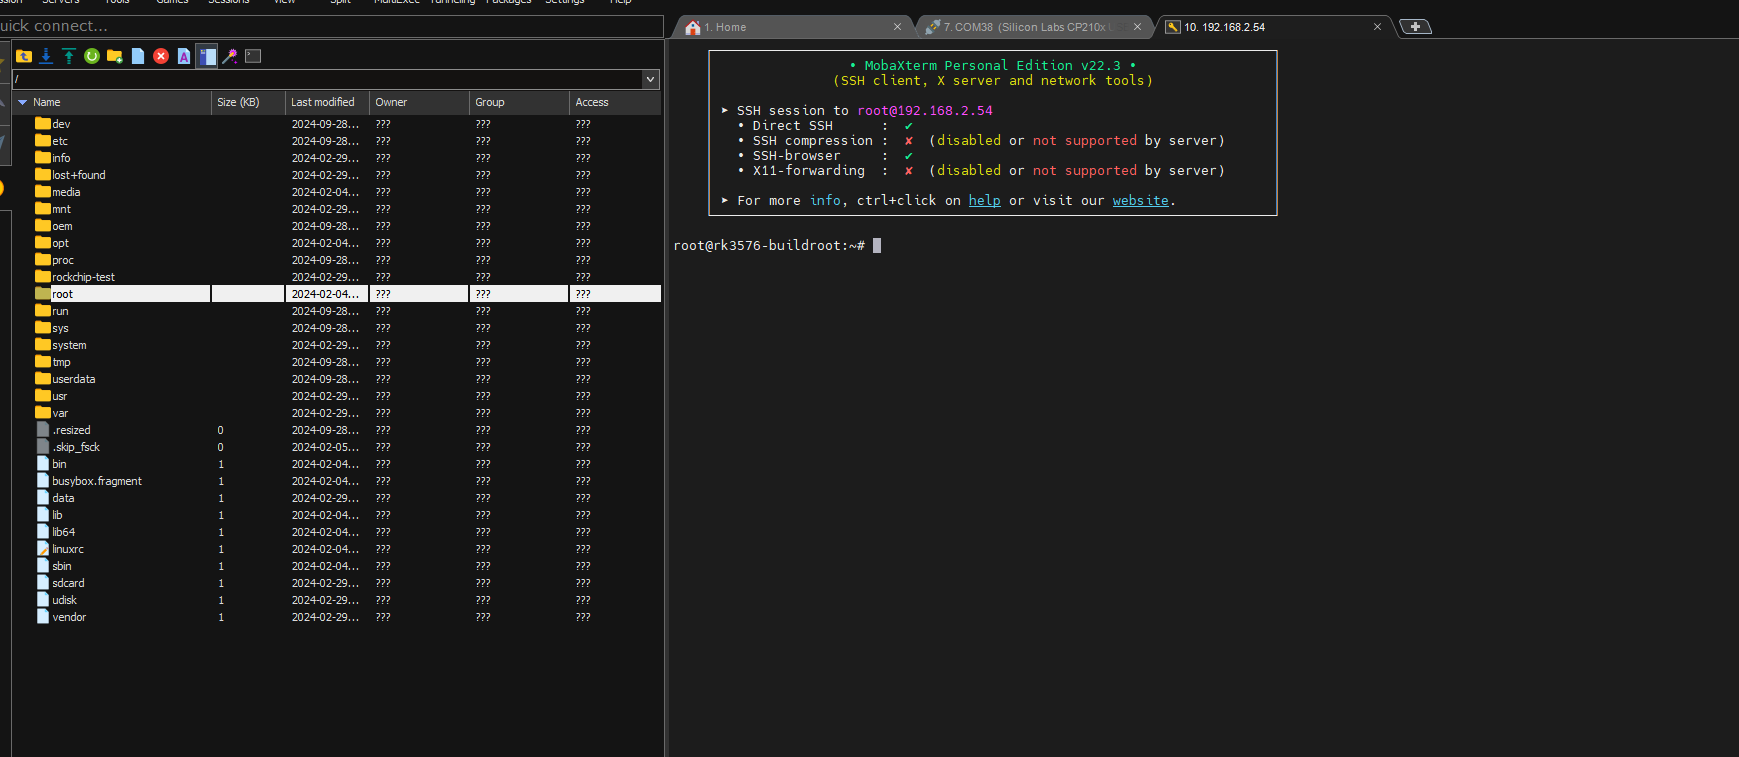Select the media folder icon
This screenshot has width=1739, height=757.
[43, 192]
